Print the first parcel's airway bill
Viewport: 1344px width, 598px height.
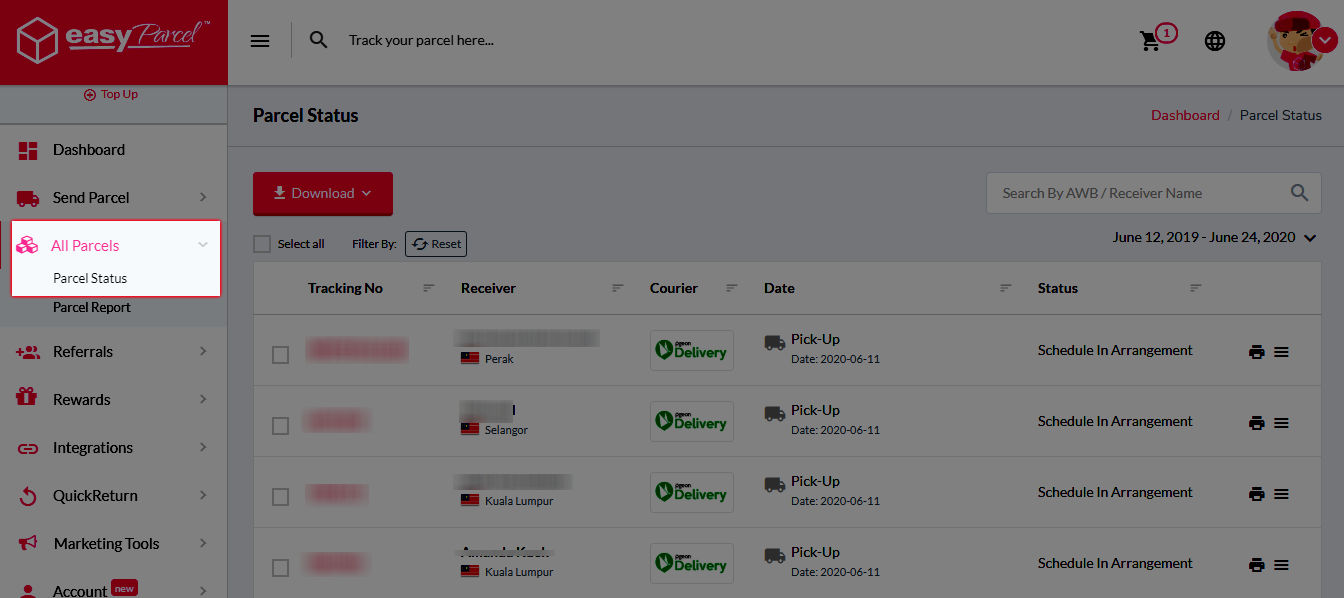(x=1257, y=350)
